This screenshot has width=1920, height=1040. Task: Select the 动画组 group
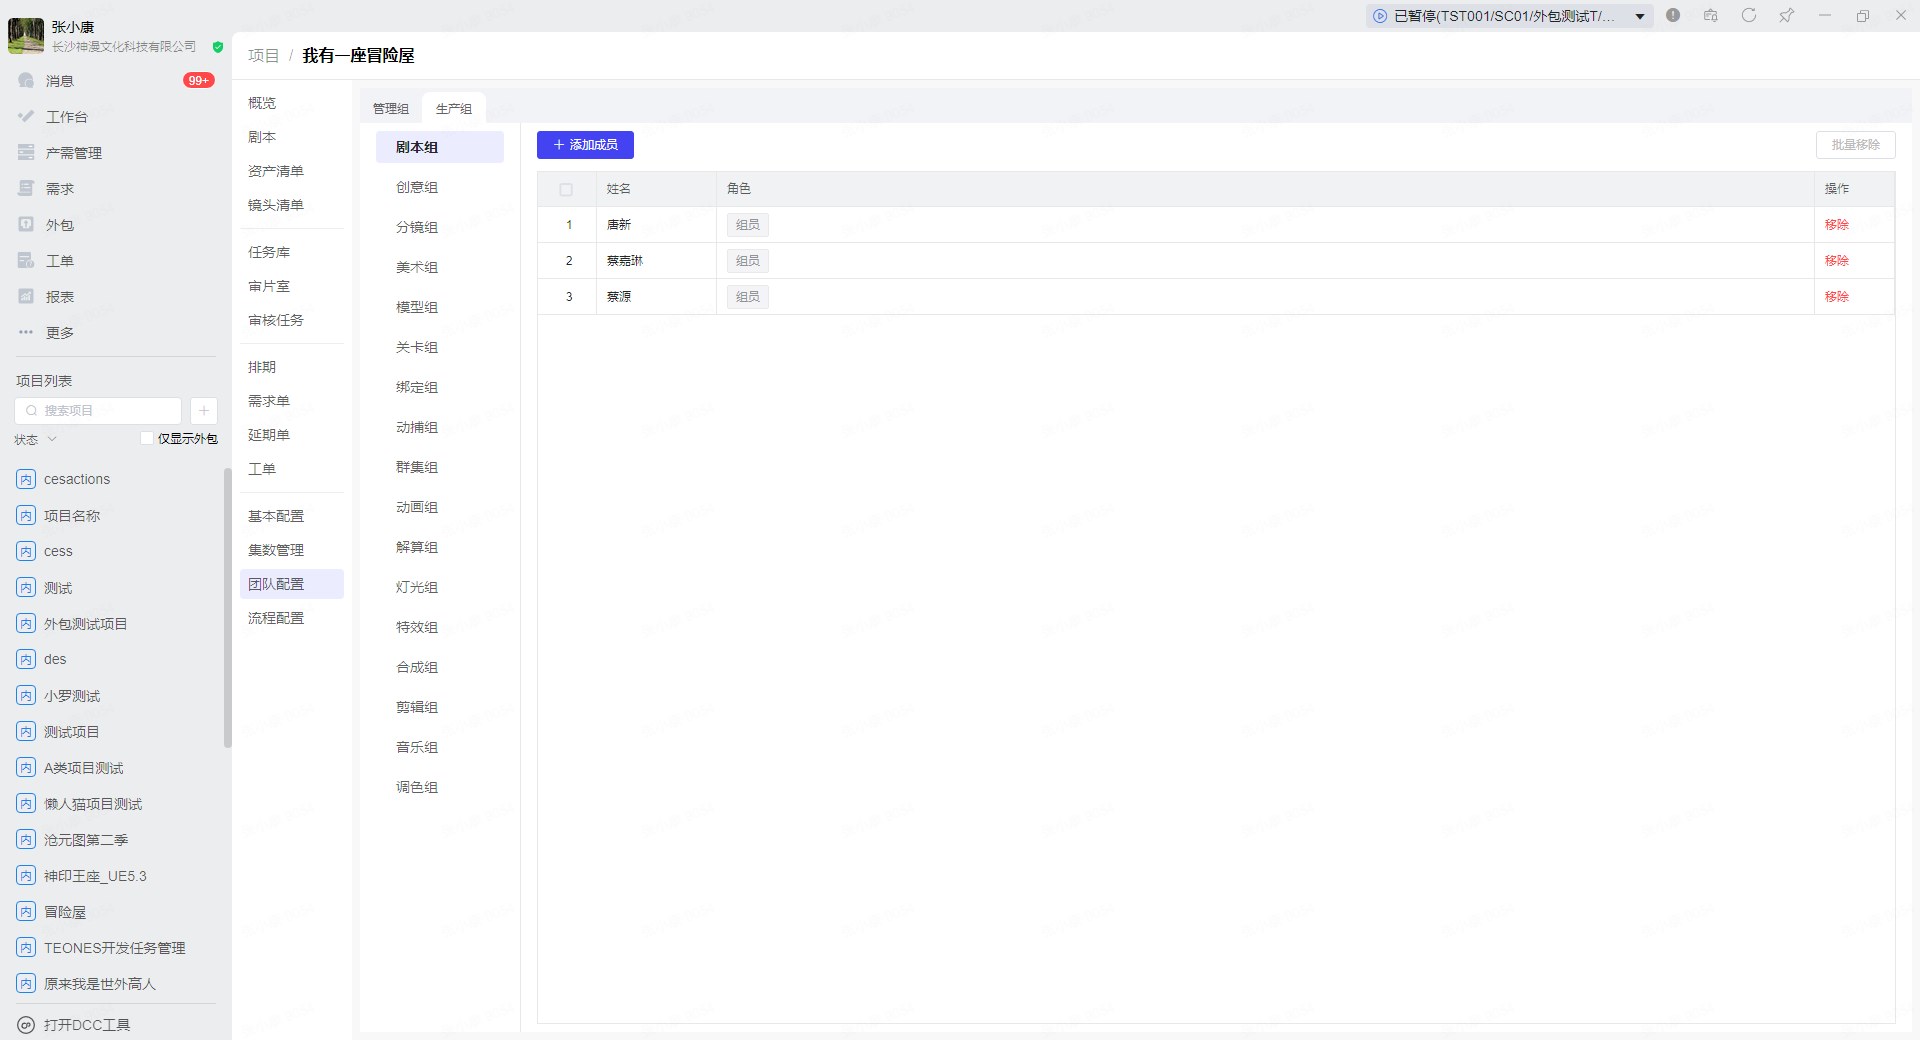point(440,507)
